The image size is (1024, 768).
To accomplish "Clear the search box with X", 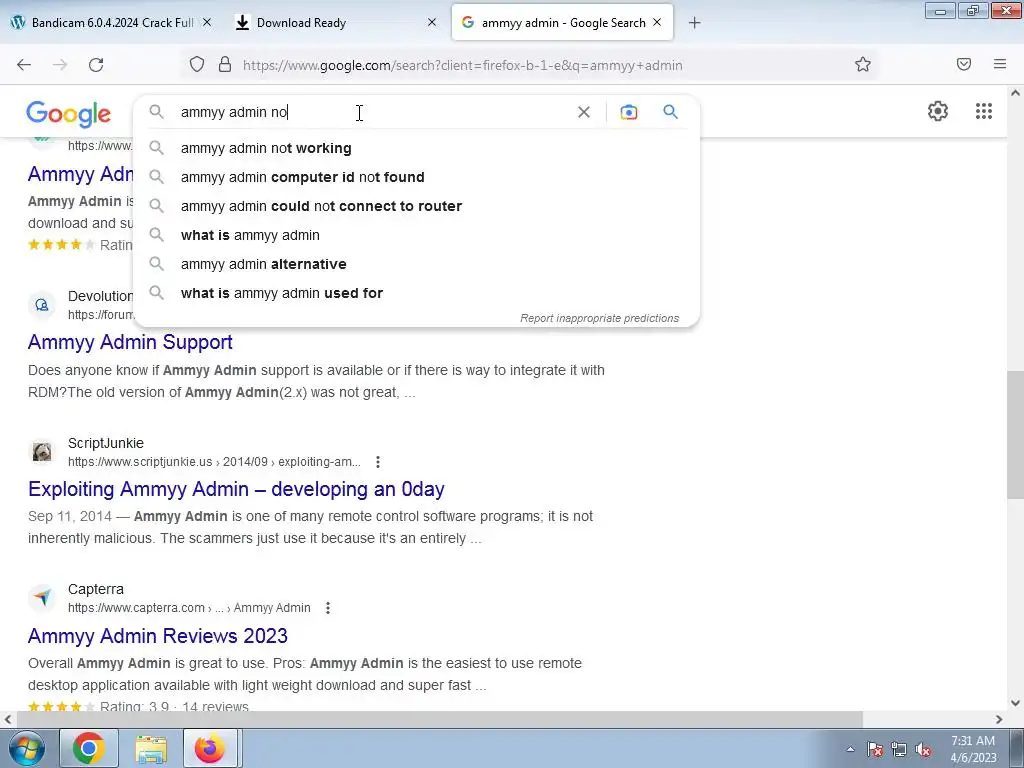I will click(584, 112).
